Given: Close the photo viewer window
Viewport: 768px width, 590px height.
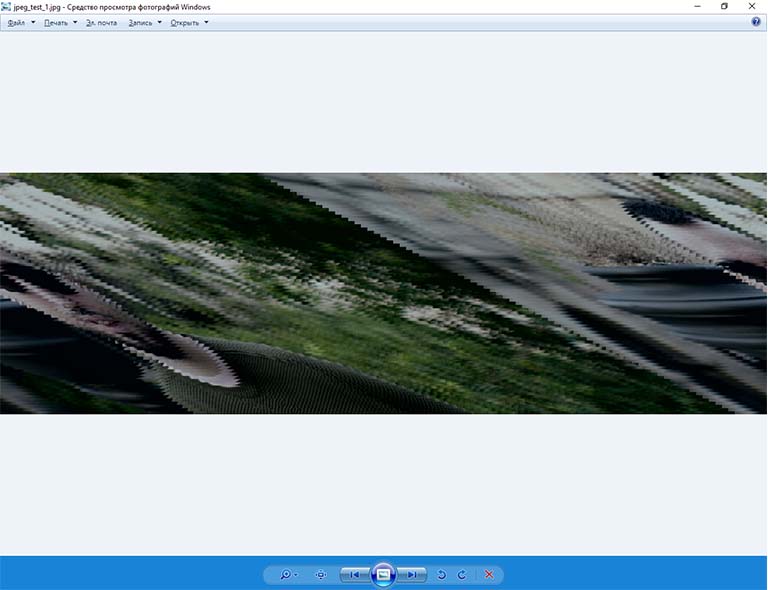Looking at the screenshot, I should pyautogui.click(x=752, y=6).
